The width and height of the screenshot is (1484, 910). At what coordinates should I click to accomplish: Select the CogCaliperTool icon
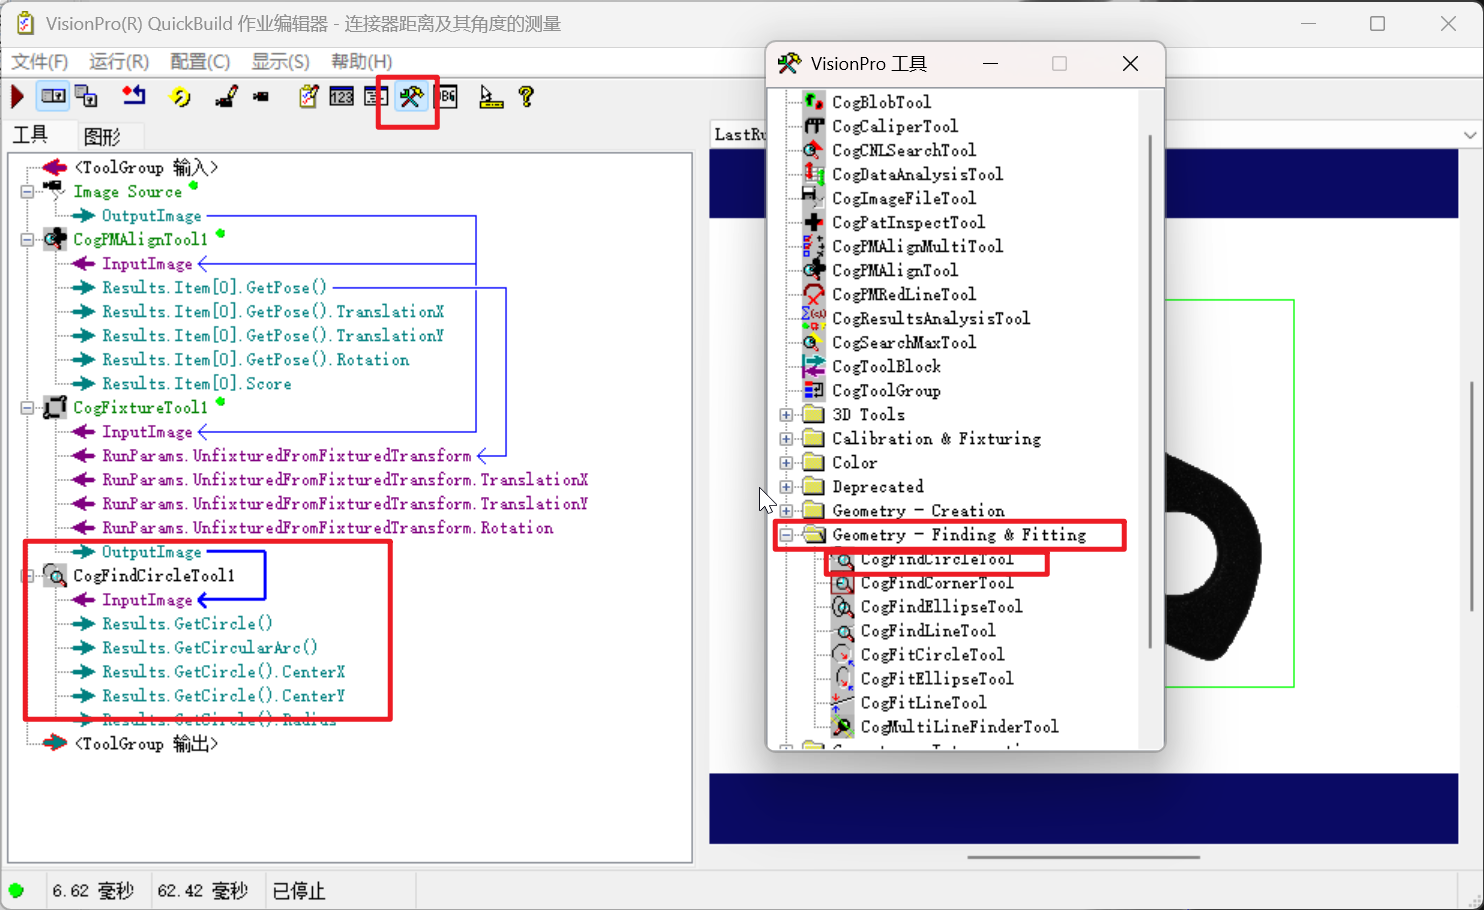814,126
